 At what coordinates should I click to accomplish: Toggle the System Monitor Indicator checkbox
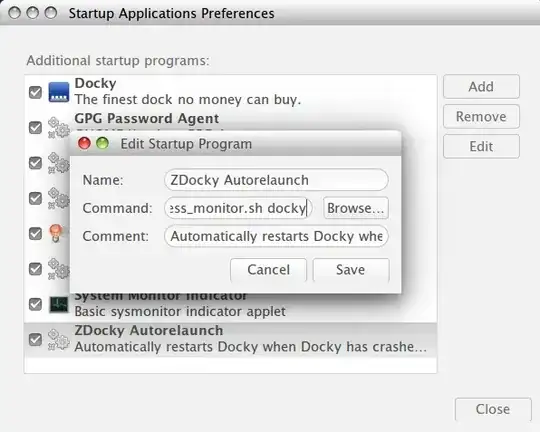click(35, 304)
